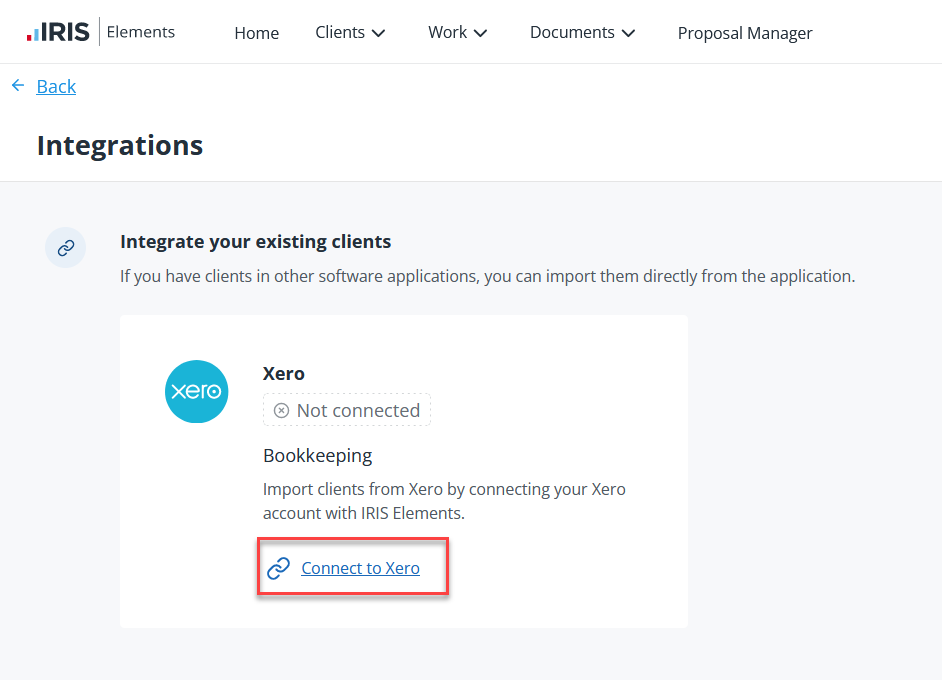Click the Bookkeeping label in the Xero card

coord(317,456)
